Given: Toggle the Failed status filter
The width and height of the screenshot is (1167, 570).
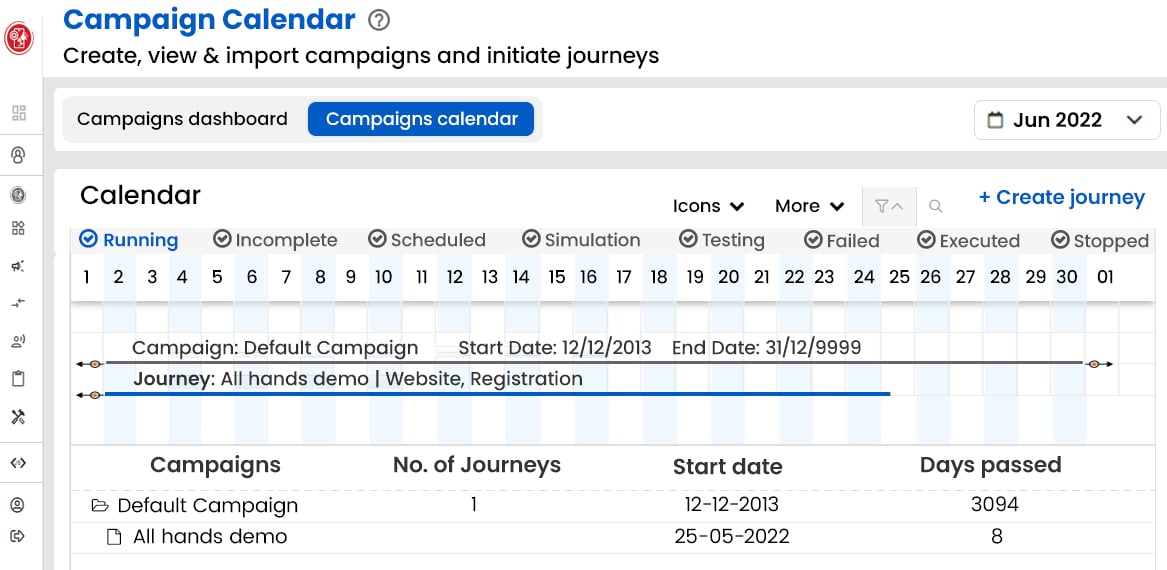Looking at the screenshot, I should pos(843,241).
